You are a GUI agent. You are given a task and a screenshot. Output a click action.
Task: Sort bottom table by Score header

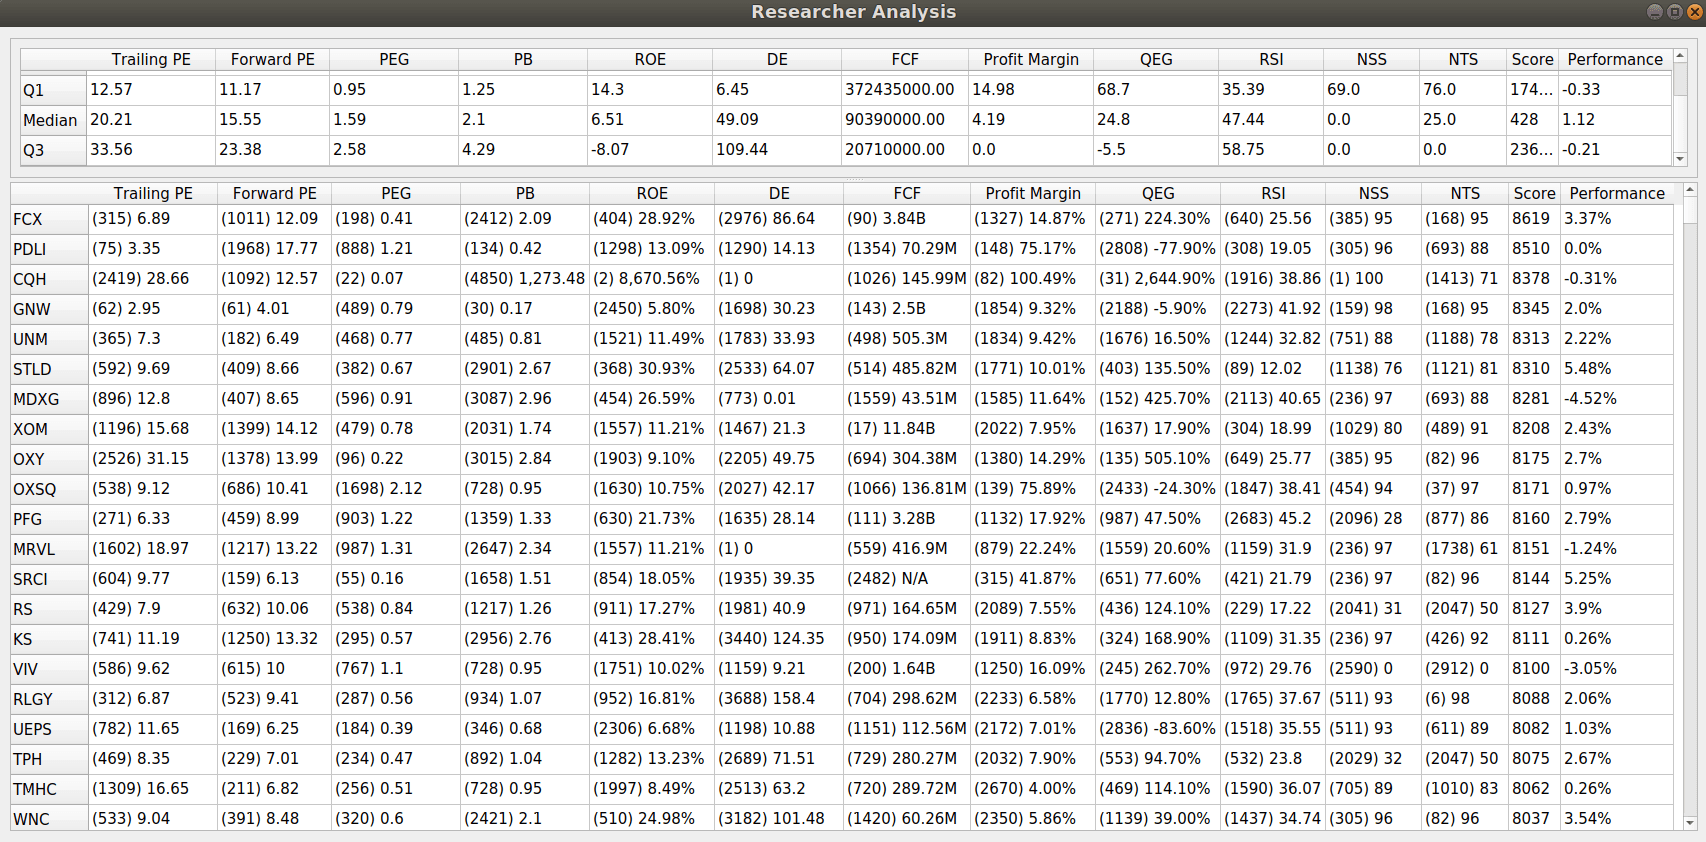(x=1534, y=193)
